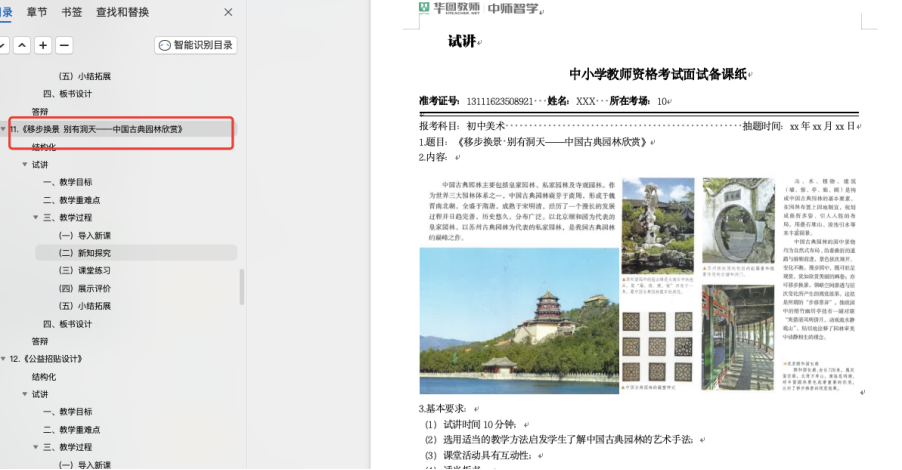Collapse the 试讲 node under section 11
Image resolution: width=902 pixels, height=470 pixels.
[x=25, y=164]
